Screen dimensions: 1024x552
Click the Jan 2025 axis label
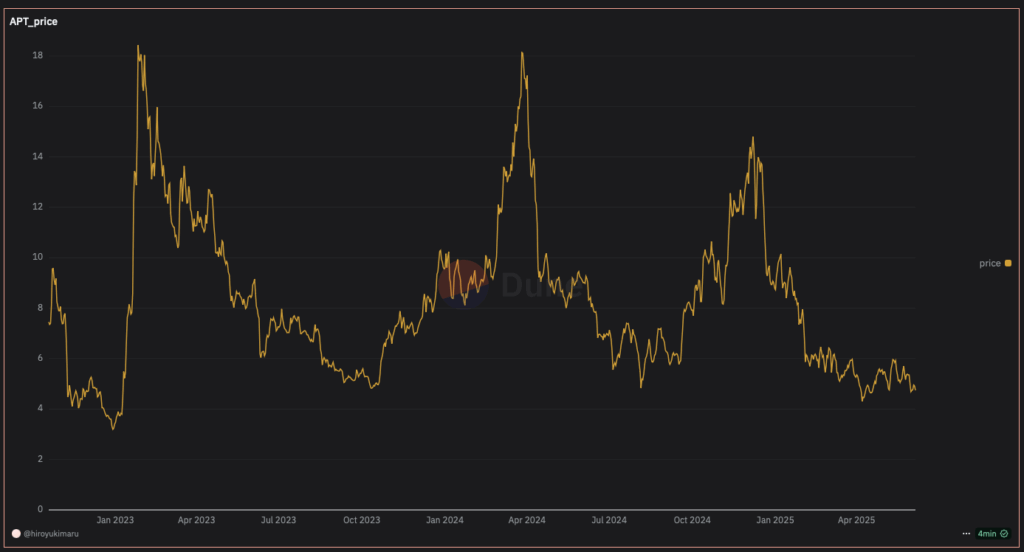pyautogui.click(x=775, y=520)
